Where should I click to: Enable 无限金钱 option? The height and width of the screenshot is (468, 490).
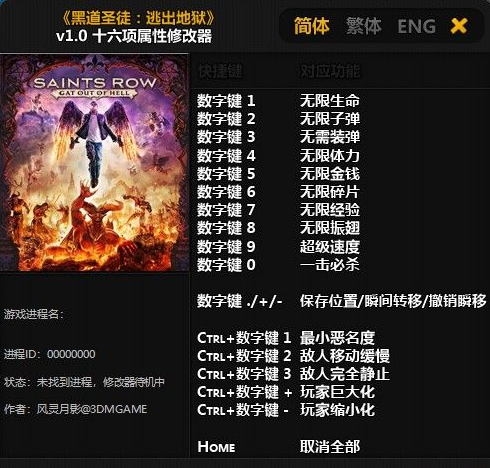point(330,173)
